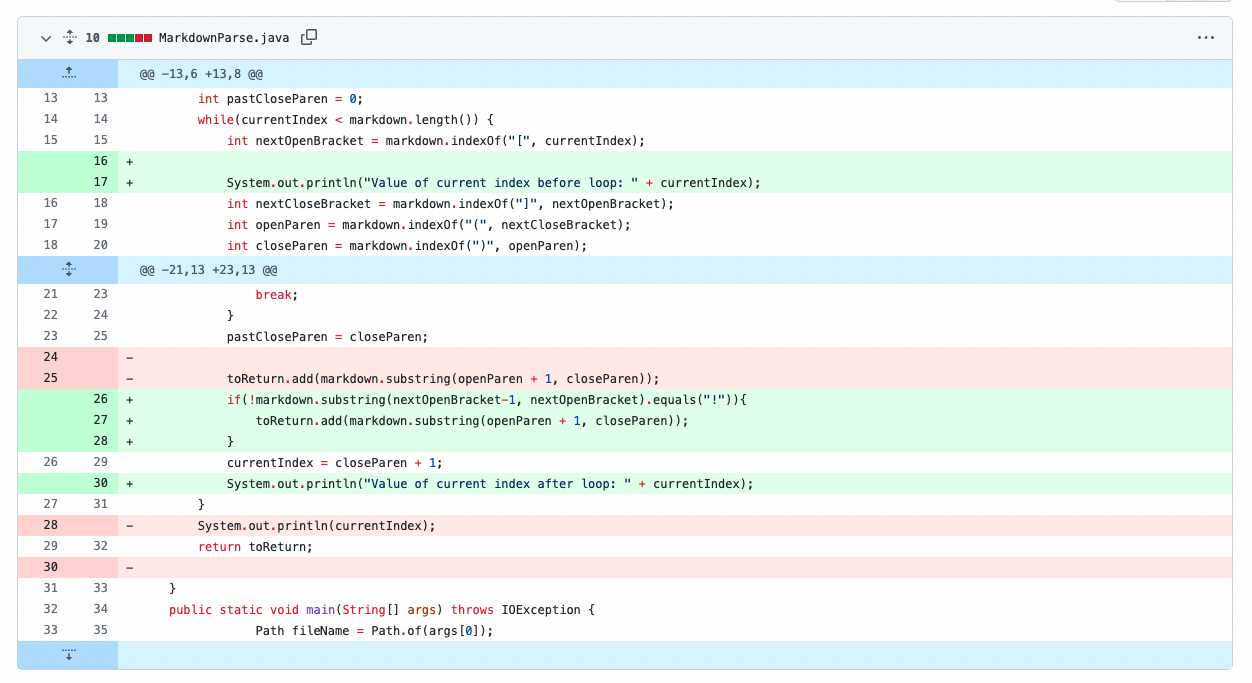This screenshot has width=1252, height=683.
Task: Click the plus marker on added line 16
Action: 130,162
